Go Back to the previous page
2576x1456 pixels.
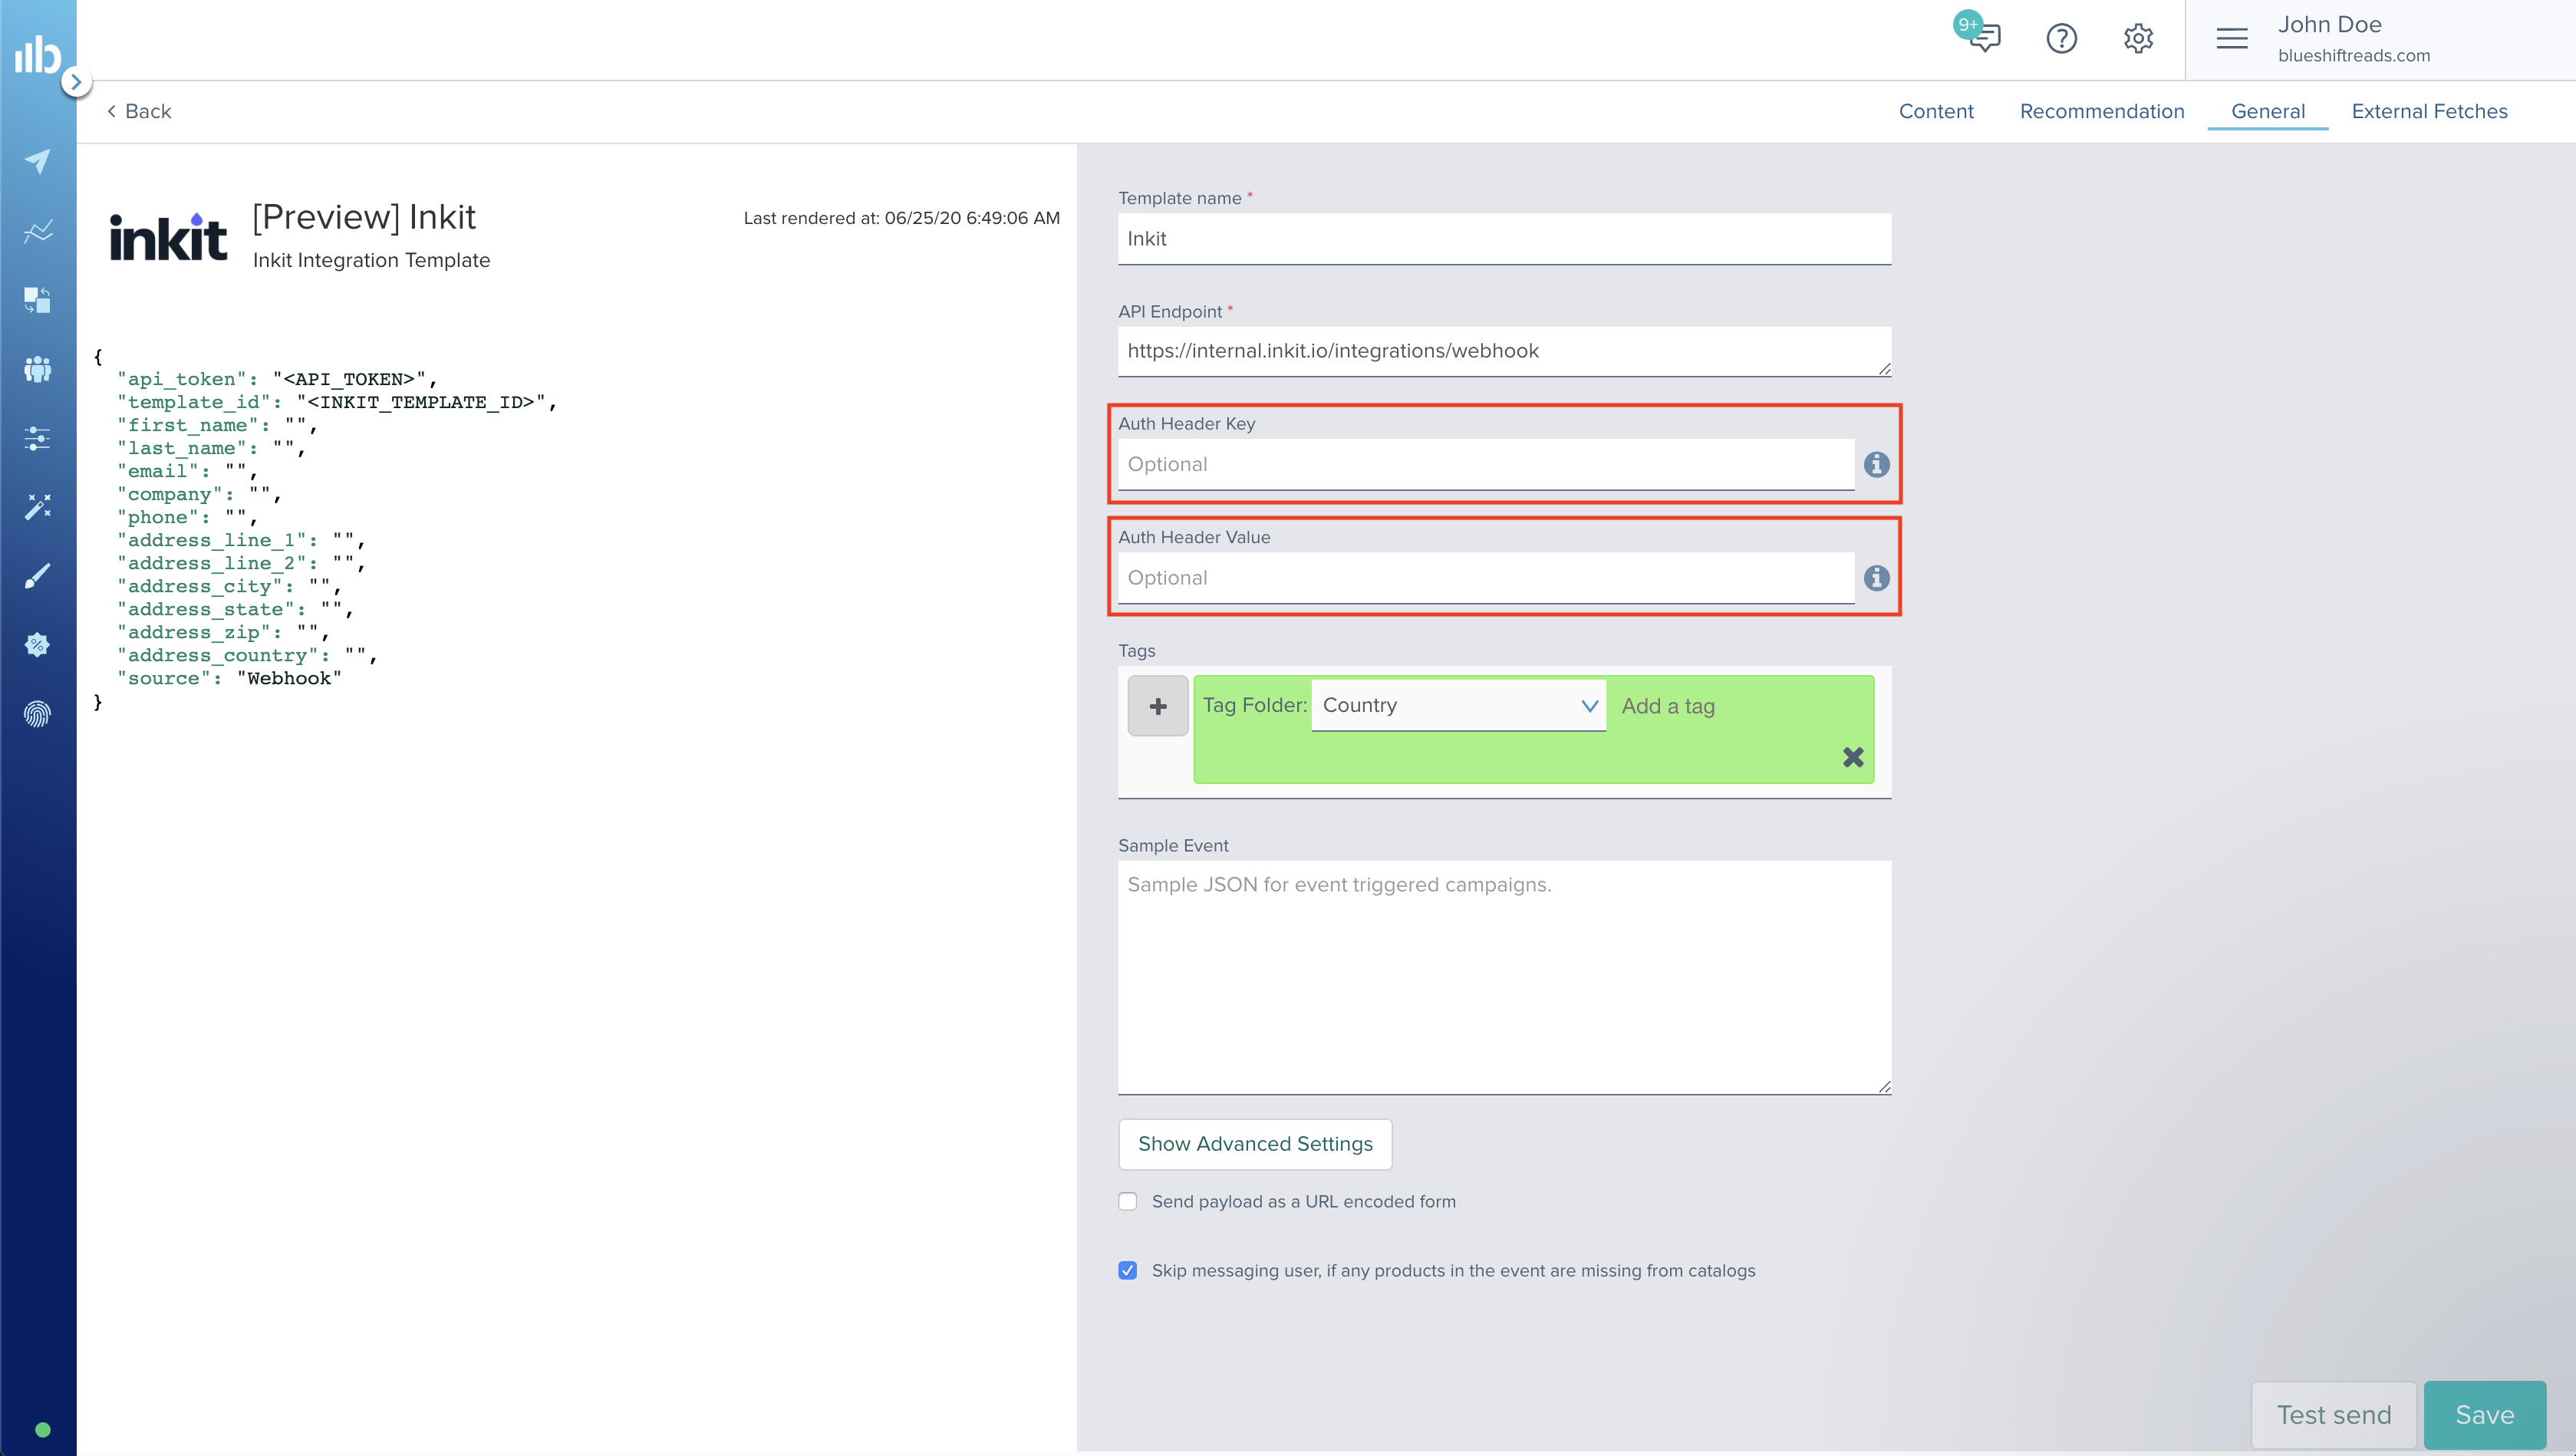point(139,111)
